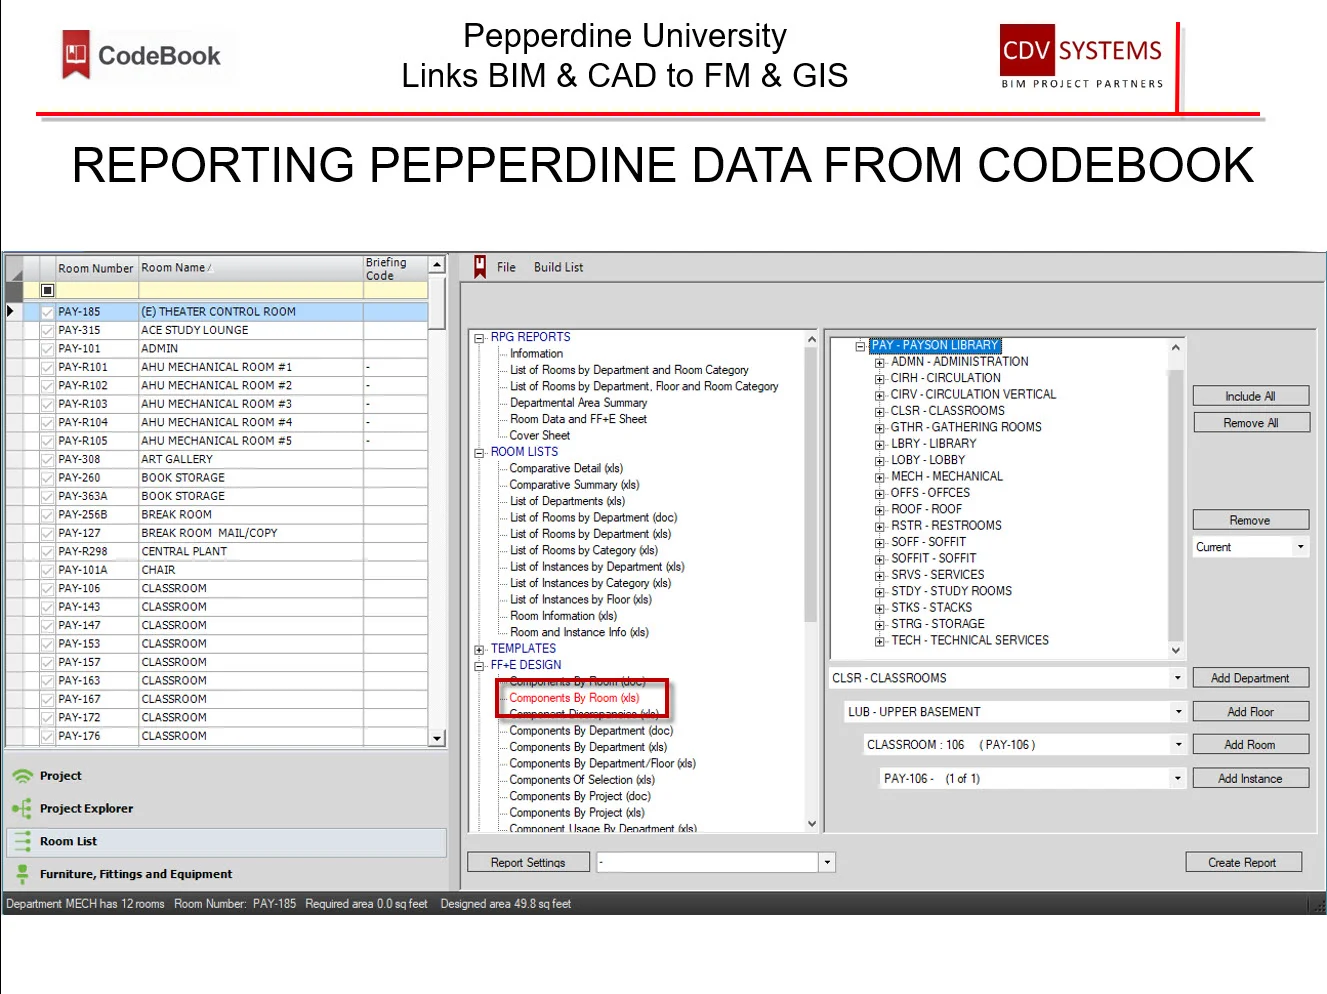Image resolution: width=1327 pixels, height=994 pixels.
Task: Click the Create Report button
Action: pos(1243,862)
